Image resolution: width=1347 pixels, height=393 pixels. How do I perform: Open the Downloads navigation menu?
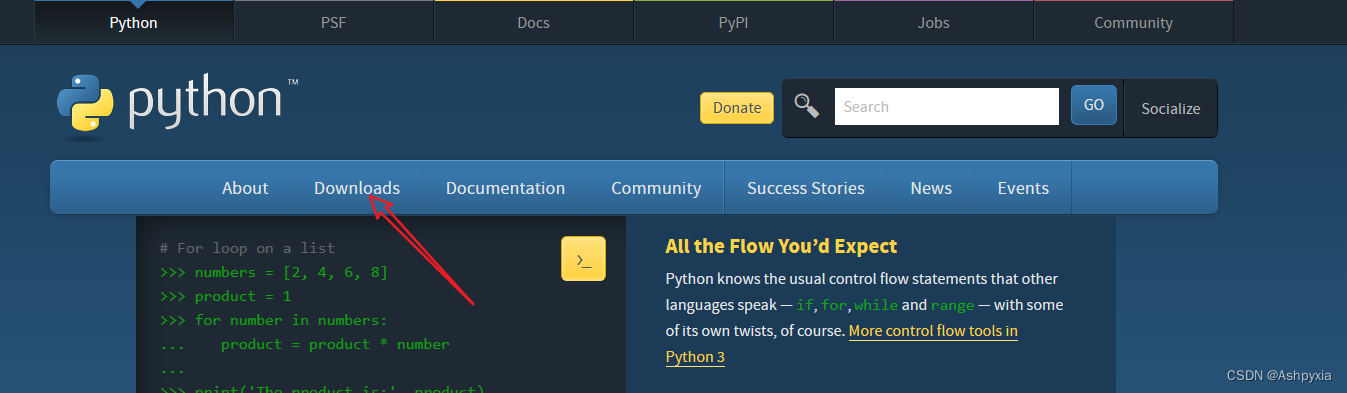[x=357, y=188]
